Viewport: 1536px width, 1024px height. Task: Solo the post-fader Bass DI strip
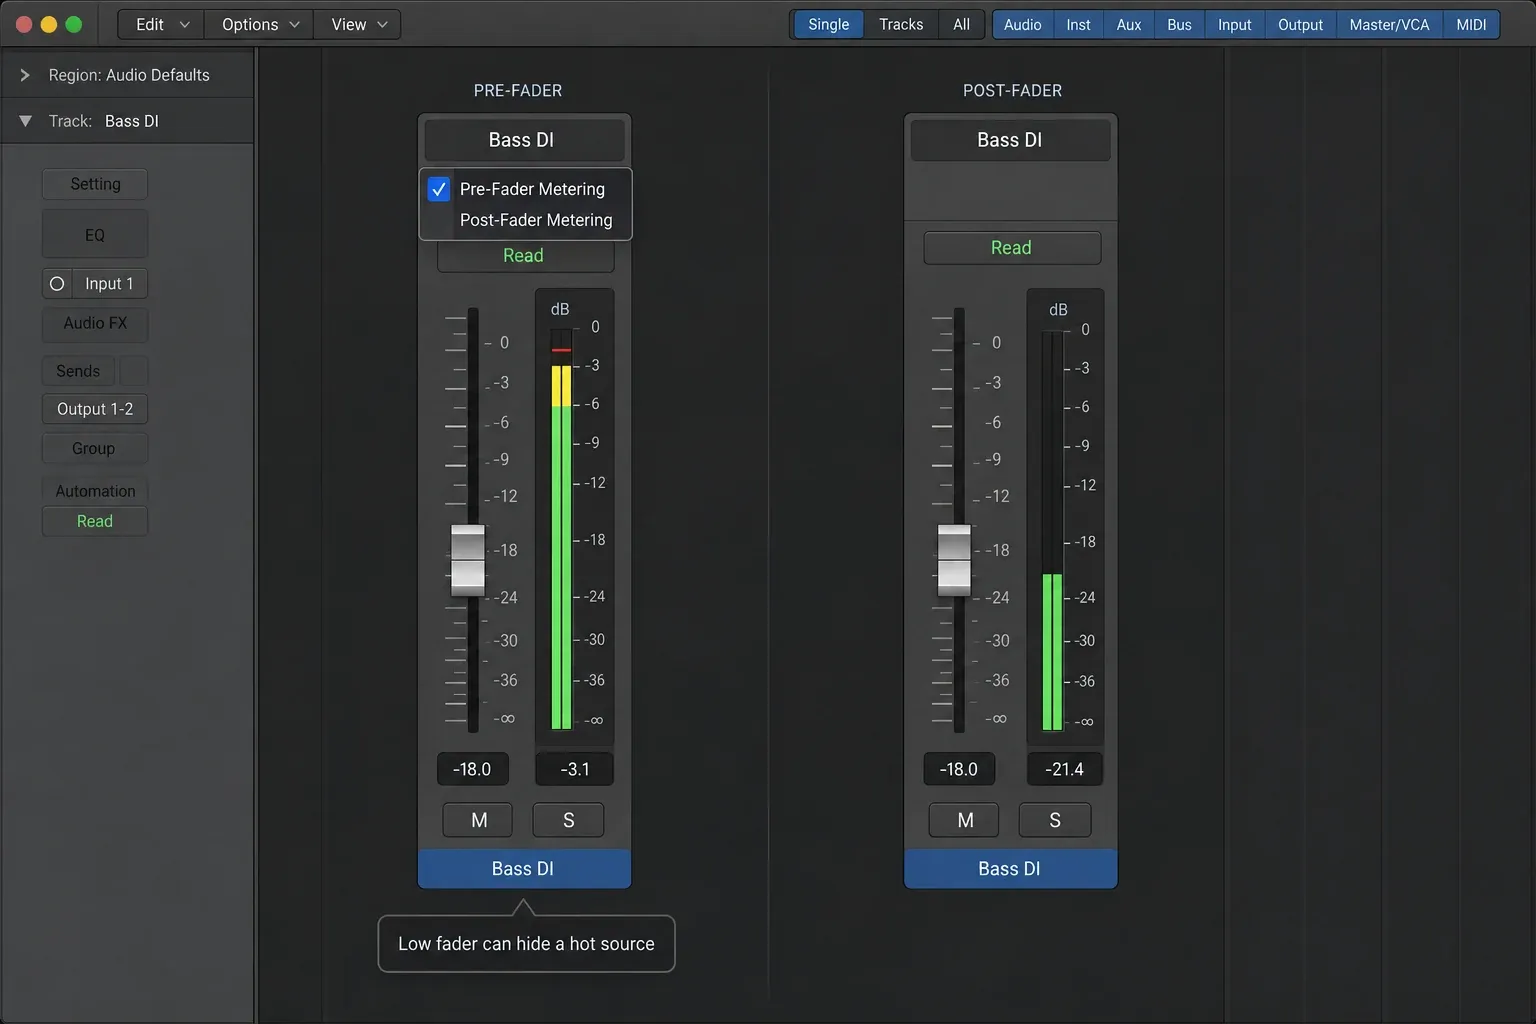(x=1055, y=820)
